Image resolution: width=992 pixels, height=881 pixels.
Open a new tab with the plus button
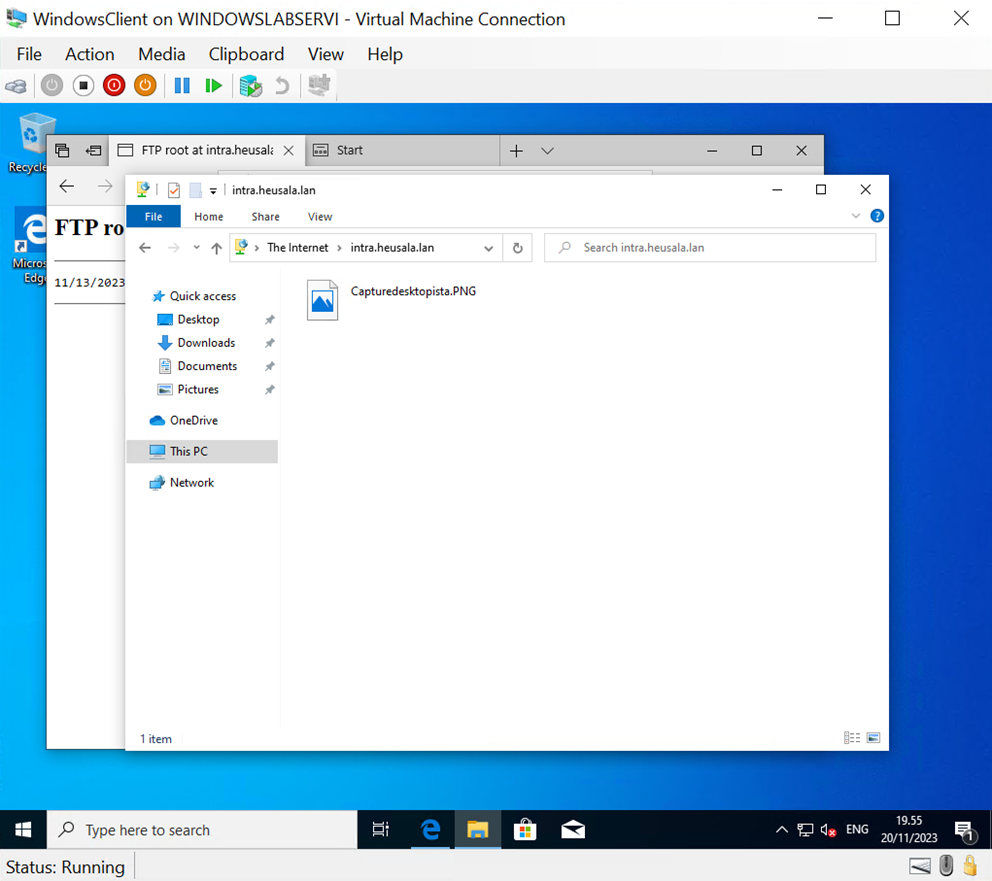tap(516, 150)
